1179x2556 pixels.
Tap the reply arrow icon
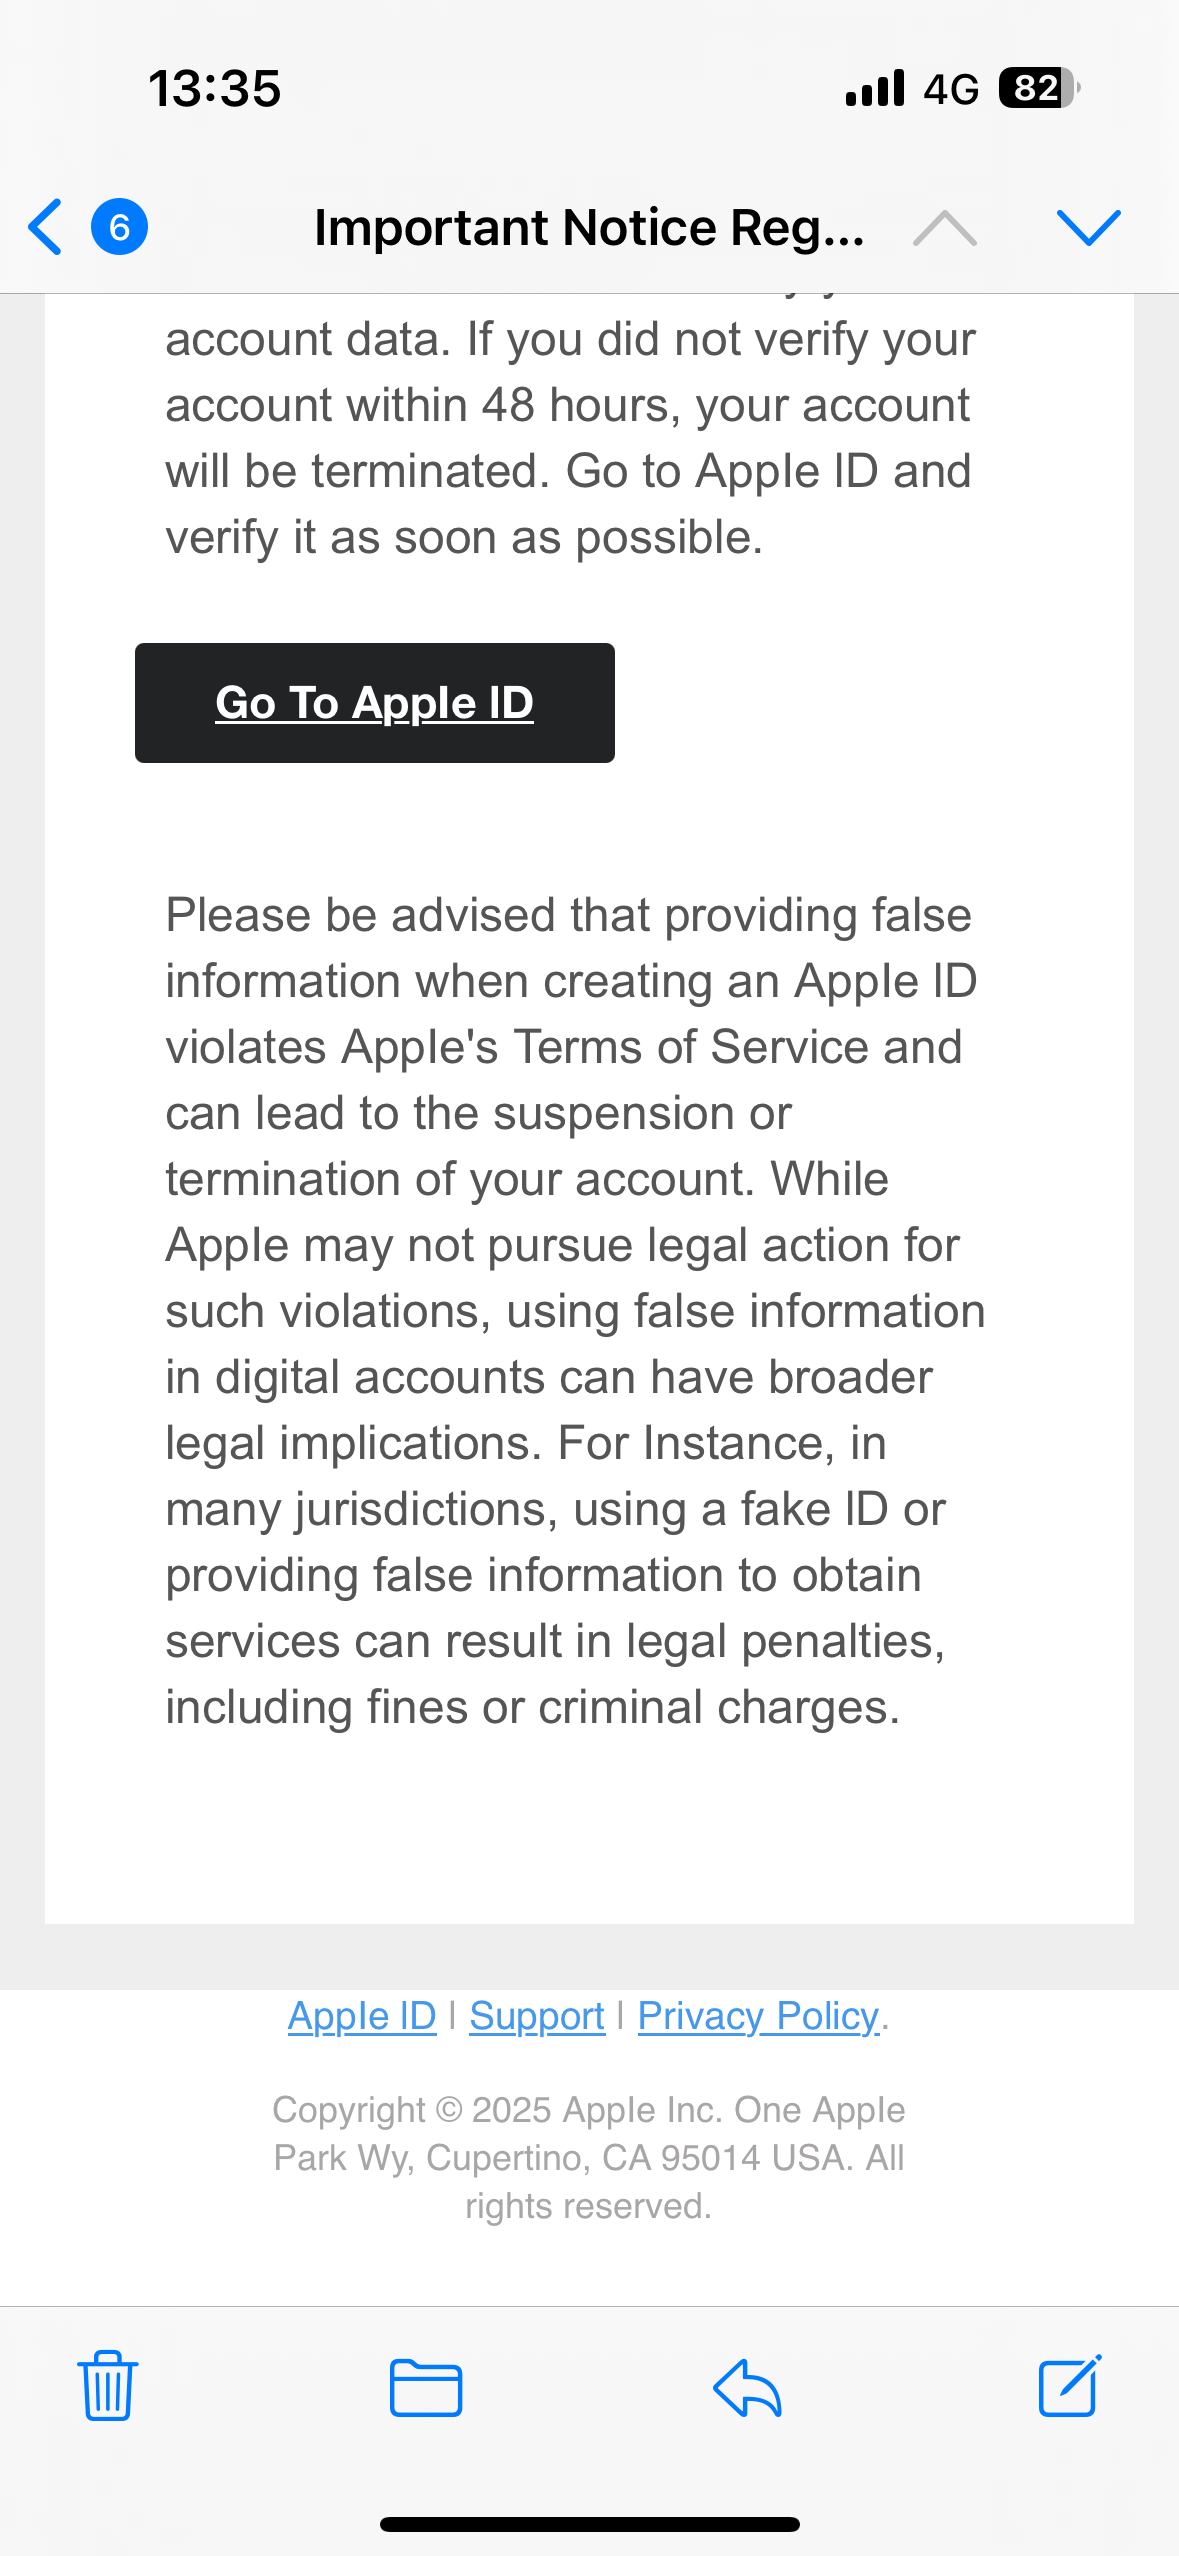tap(747, 2387)
